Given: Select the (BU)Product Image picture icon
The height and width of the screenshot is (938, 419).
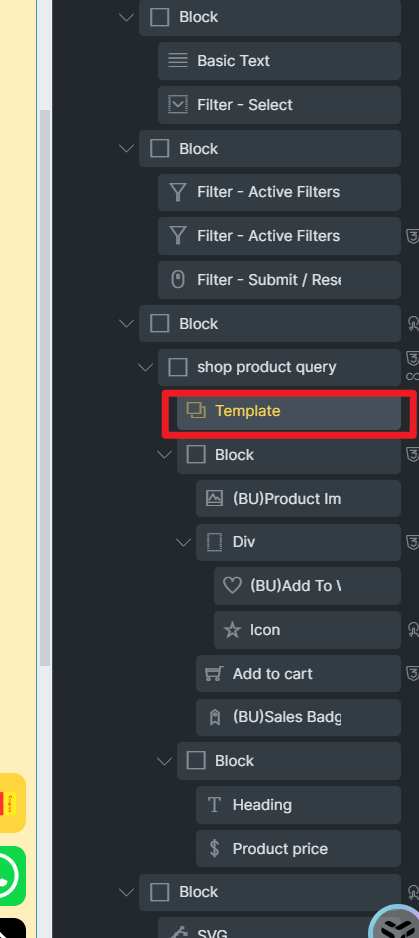Looking at the screenshot, I should (214, 498).
